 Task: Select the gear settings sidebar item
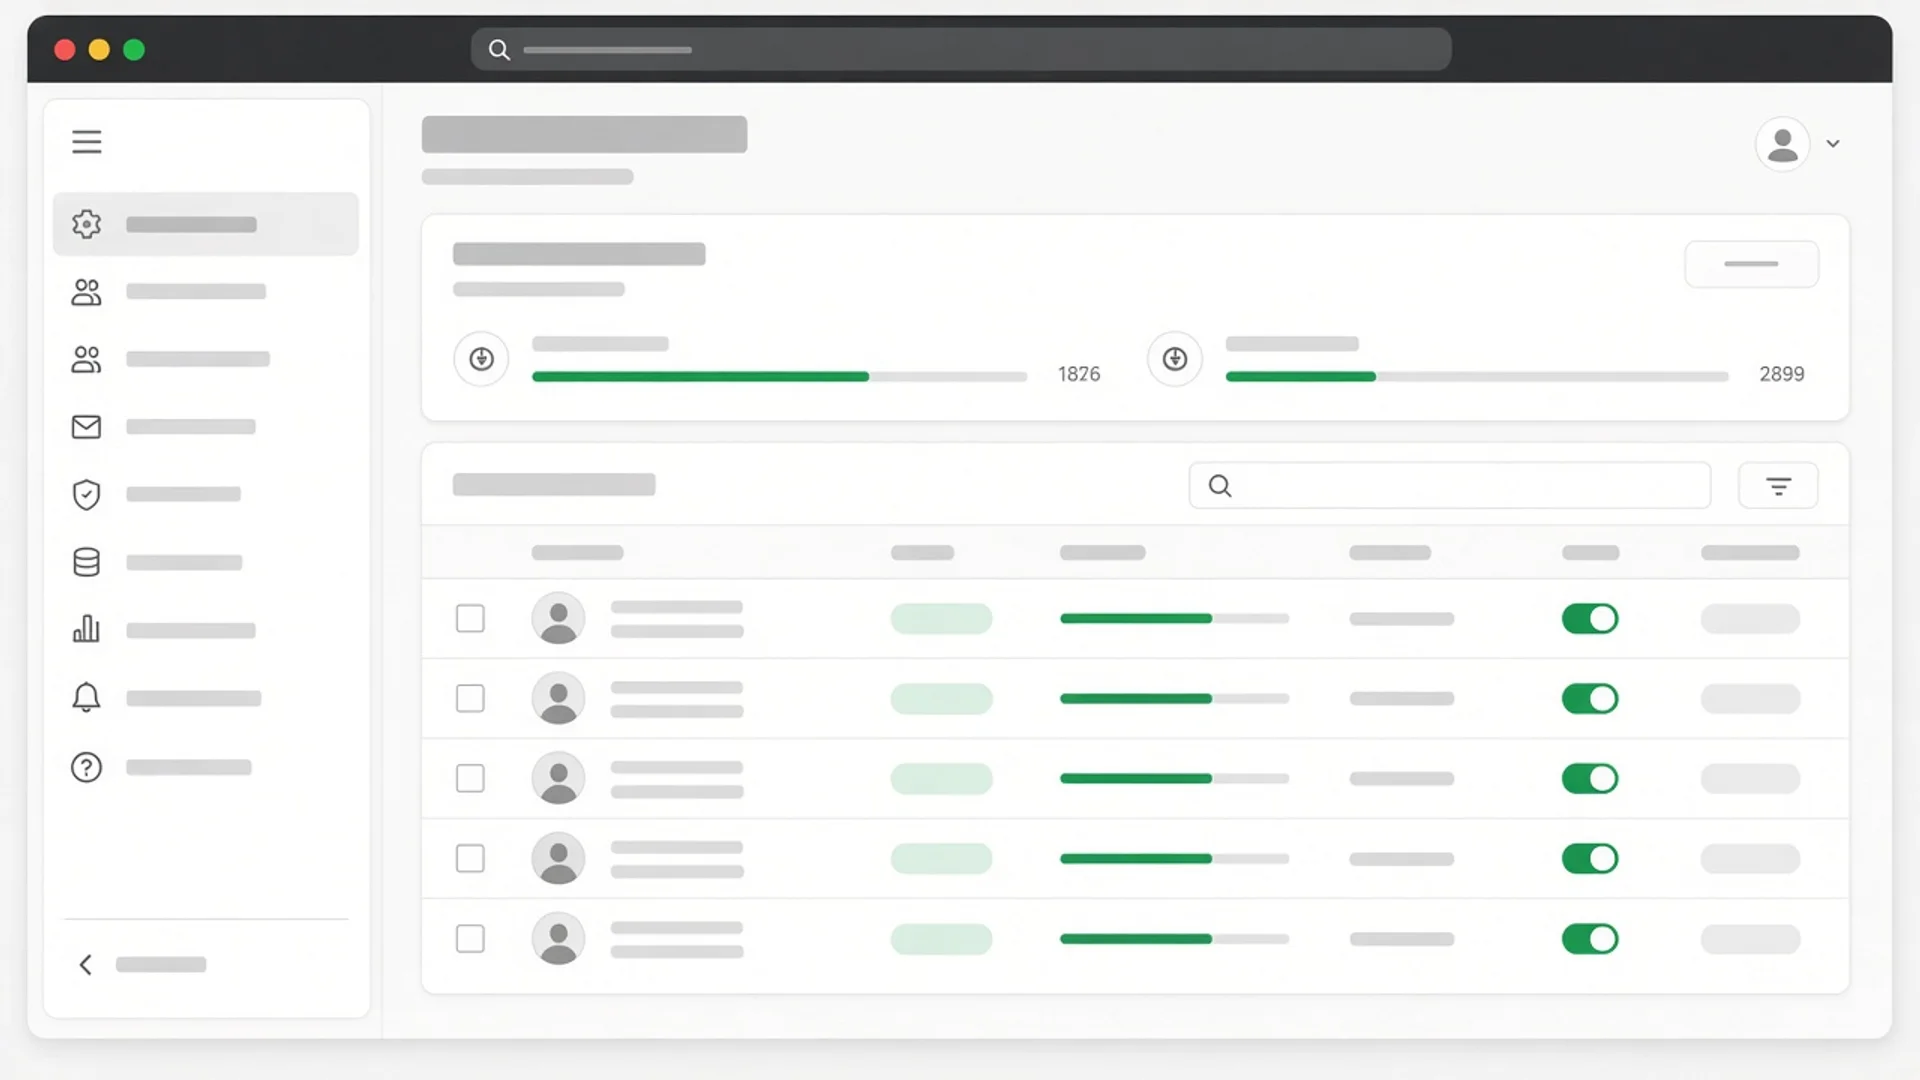point(205,224)
